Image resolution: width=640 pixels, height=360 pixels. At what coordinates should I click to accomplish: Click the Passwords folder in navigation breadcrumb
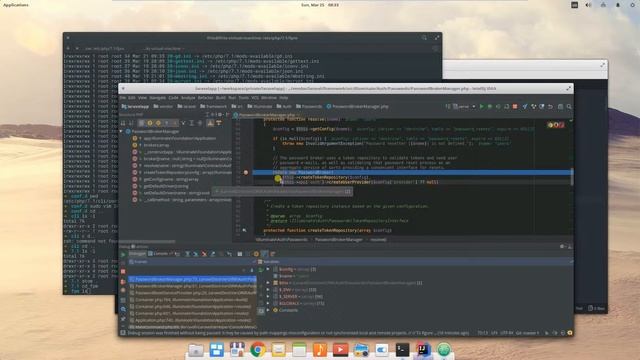tap(309, 107)
